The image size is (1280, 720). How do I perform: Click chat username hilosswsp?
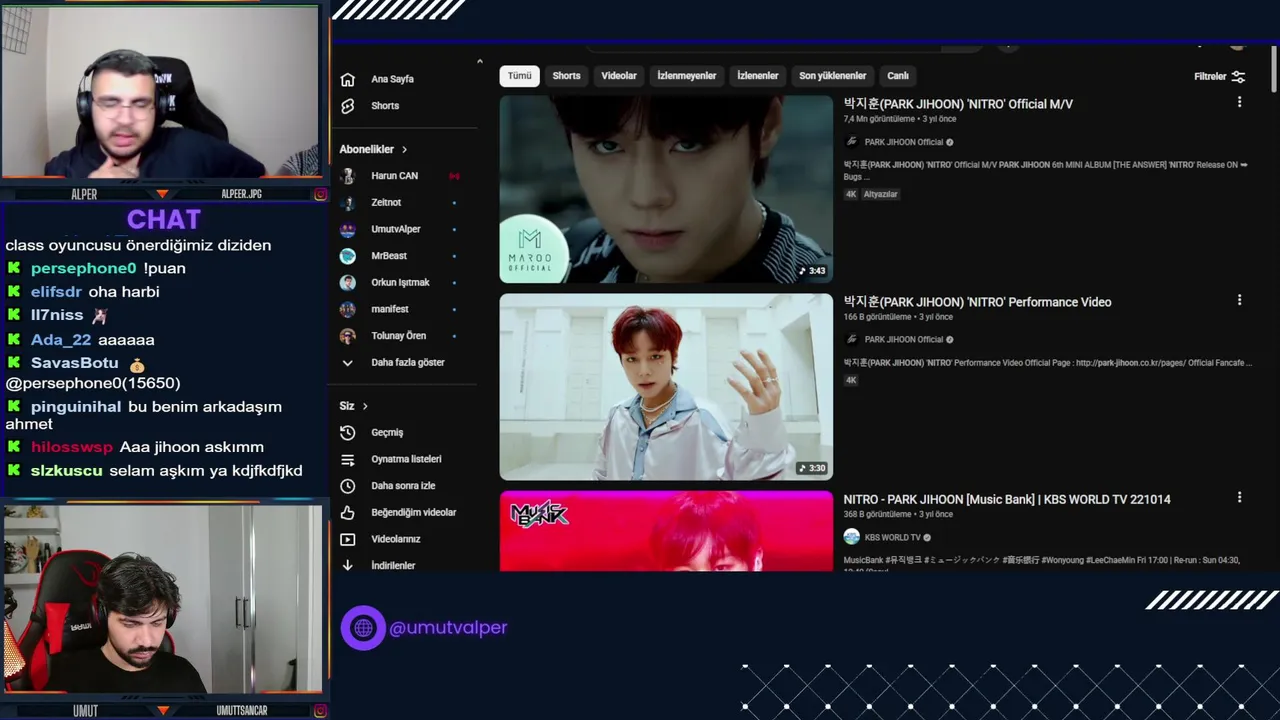click(72, 447)
